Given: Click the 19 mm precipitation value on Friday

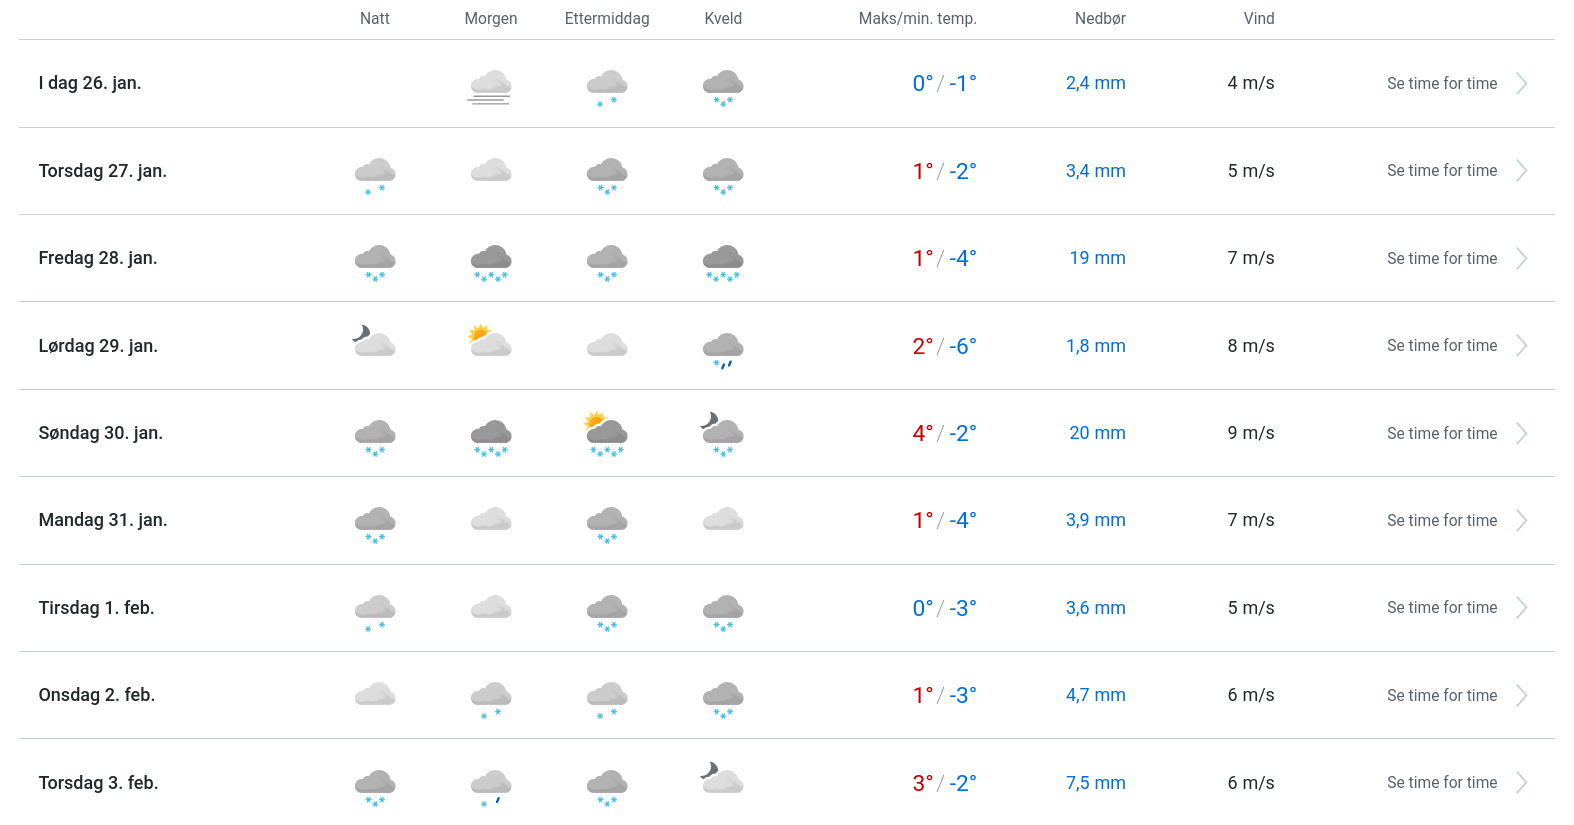Looking at the screenshot, I should (1097, 258).
